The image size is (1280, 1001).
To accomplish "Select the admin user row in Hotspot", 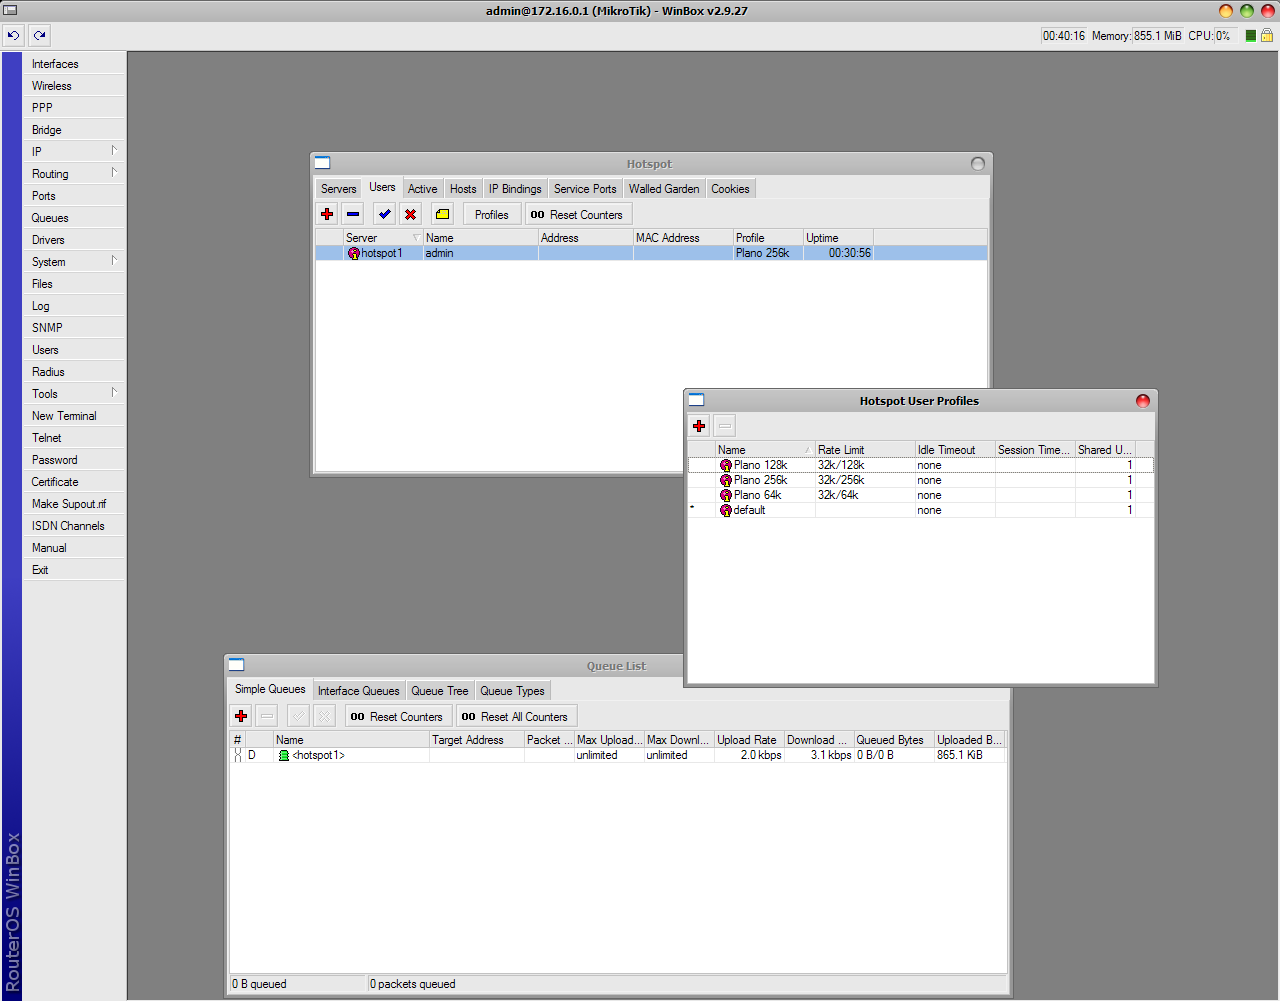I will pos(651,253).
